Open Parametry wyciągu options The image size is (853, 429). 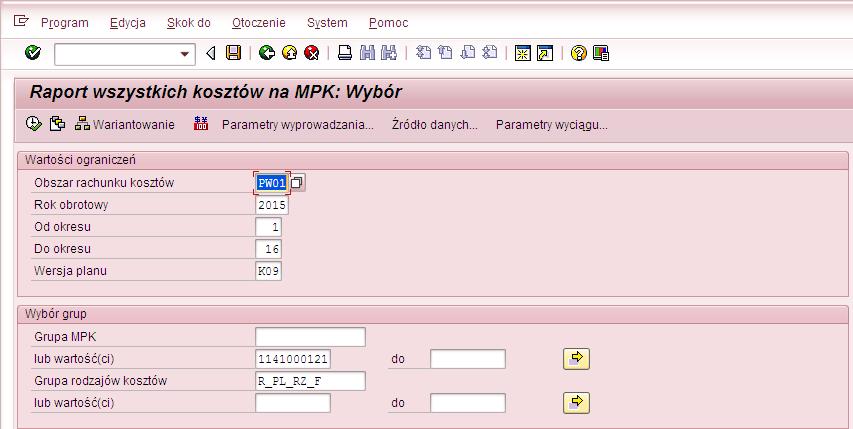point(552,125)
